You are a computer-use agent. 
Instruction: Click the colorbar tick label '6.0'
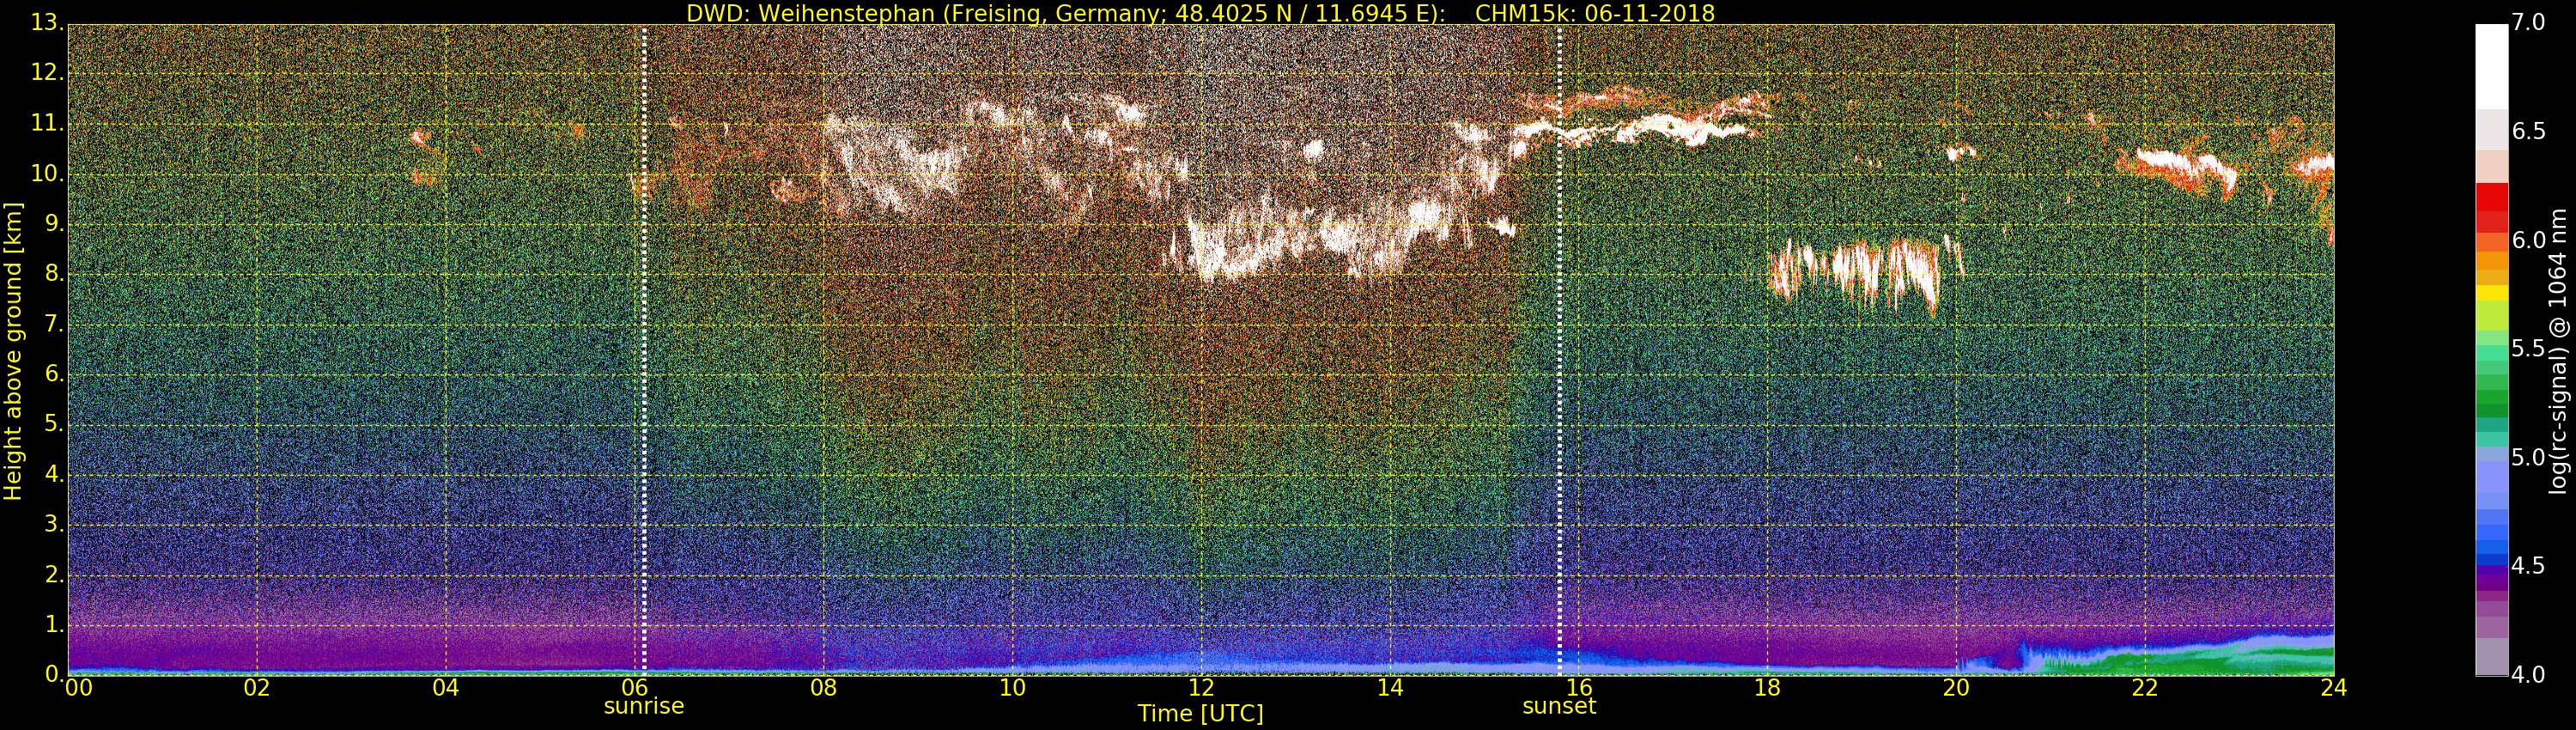(2528, 240)
